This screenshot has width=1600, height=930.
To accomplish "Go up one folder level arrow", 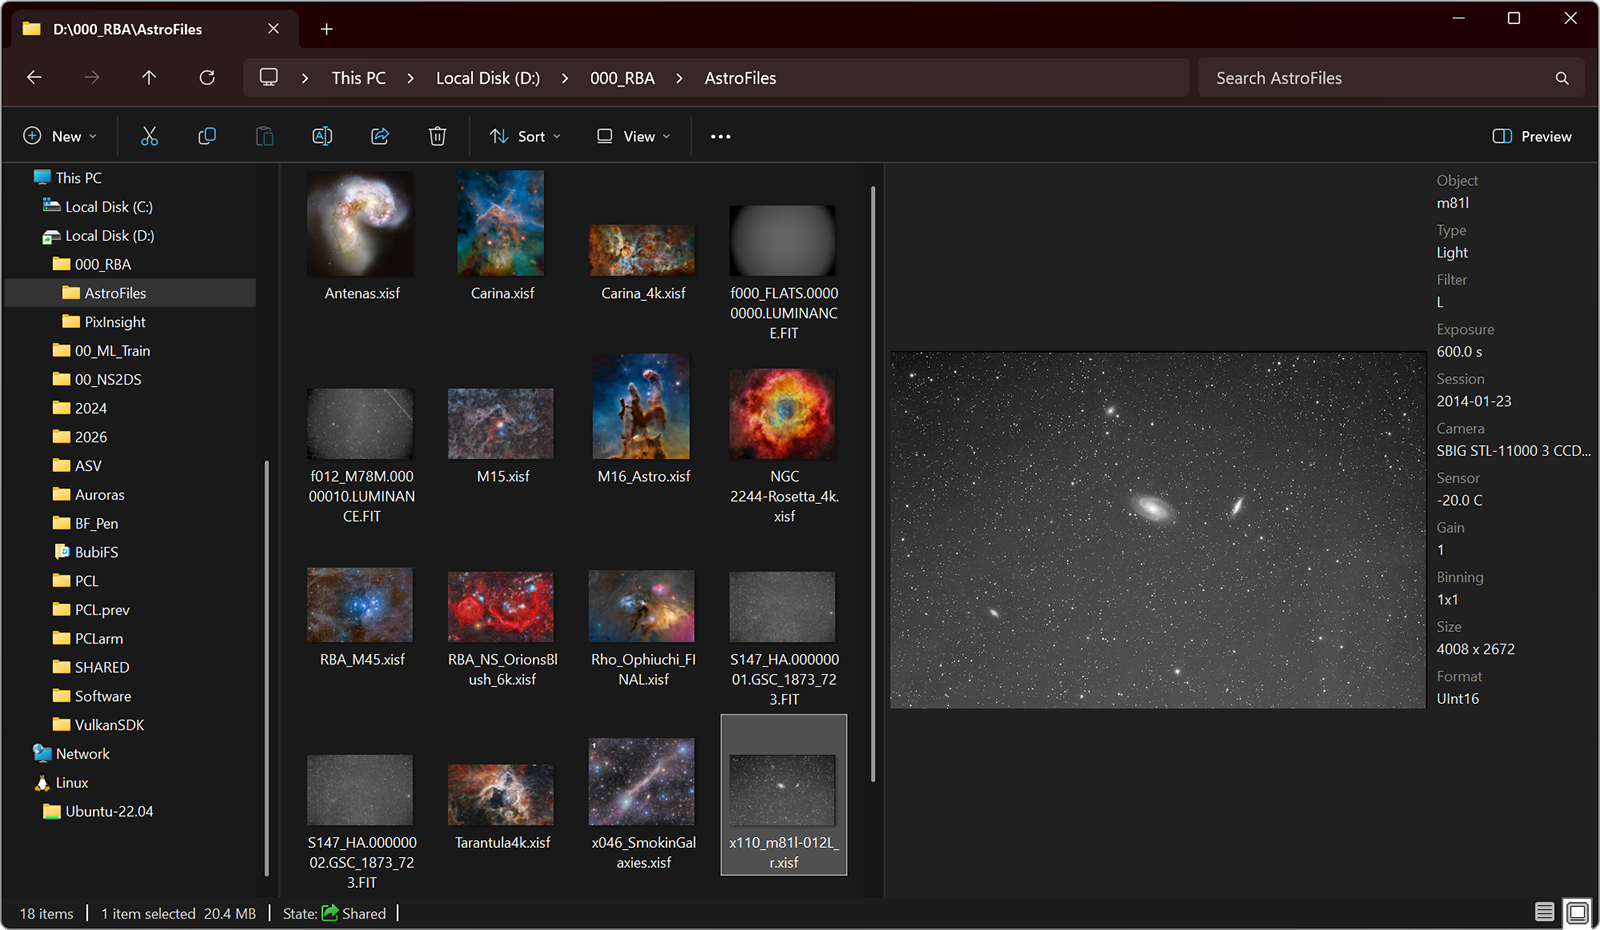I will click(x=149, y=77).
